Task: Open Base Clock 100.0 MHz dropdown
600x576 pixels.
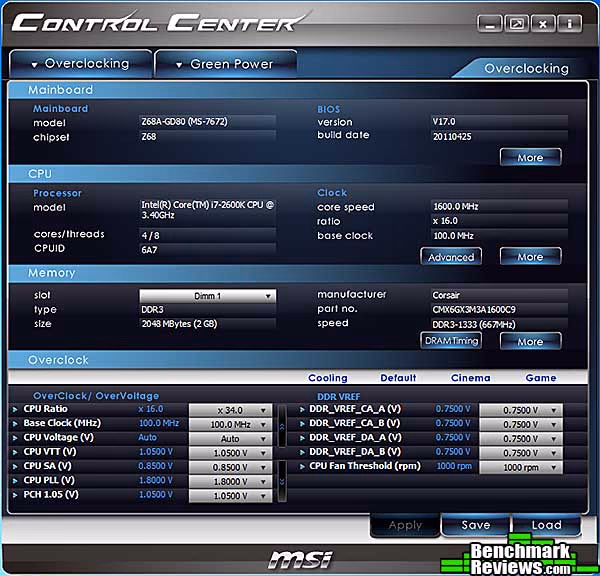Action: [230, 424]
